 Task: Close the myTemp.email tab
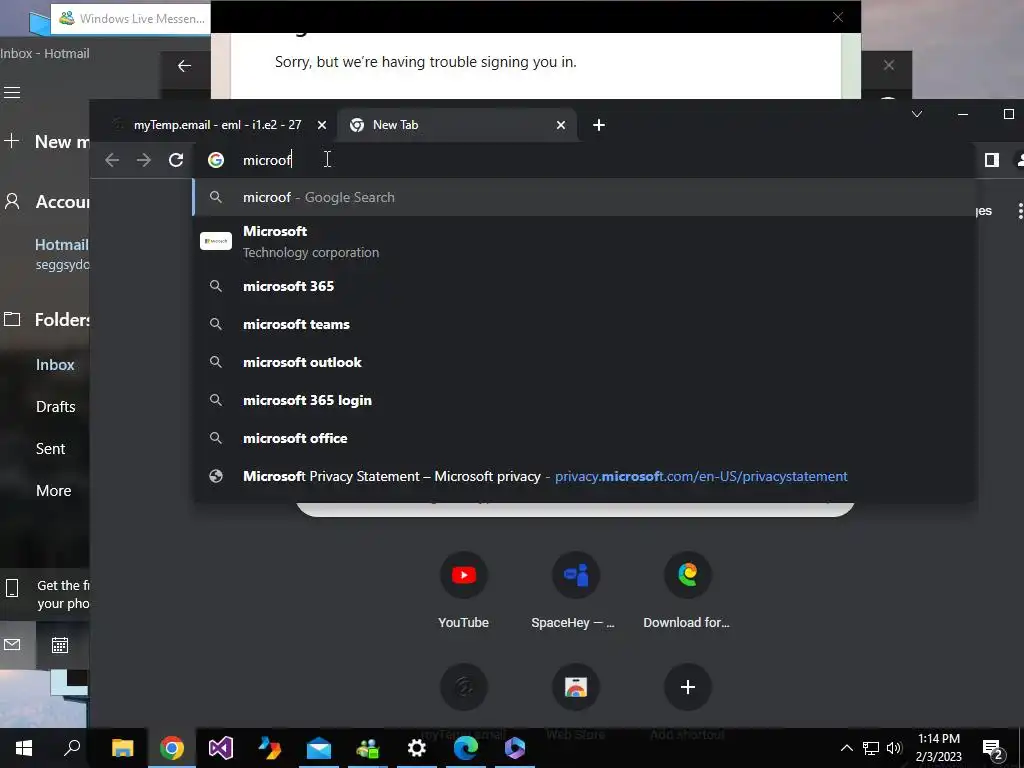tap(322, 125)
